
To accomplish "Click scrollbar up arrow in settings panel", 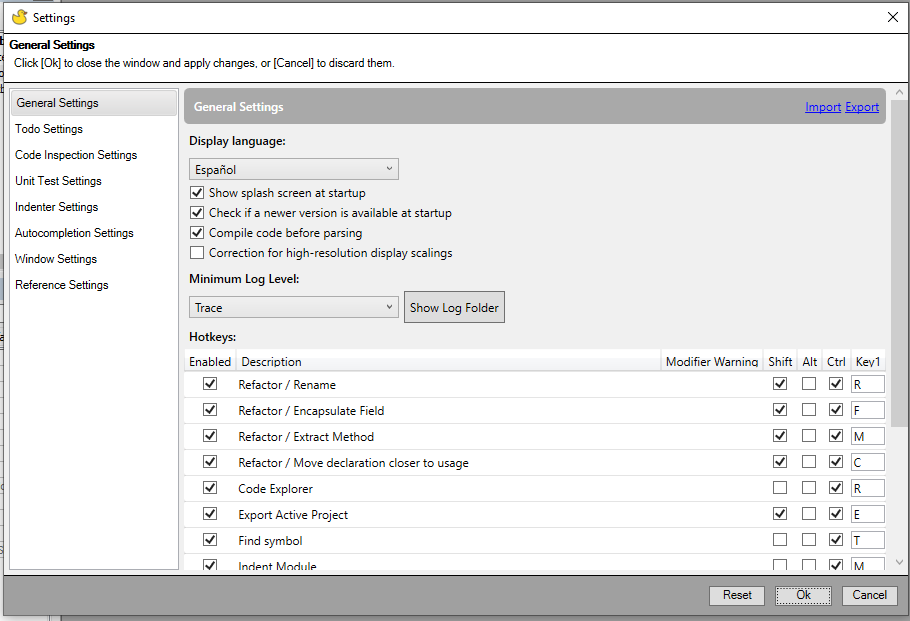I will tap(900, 92).
